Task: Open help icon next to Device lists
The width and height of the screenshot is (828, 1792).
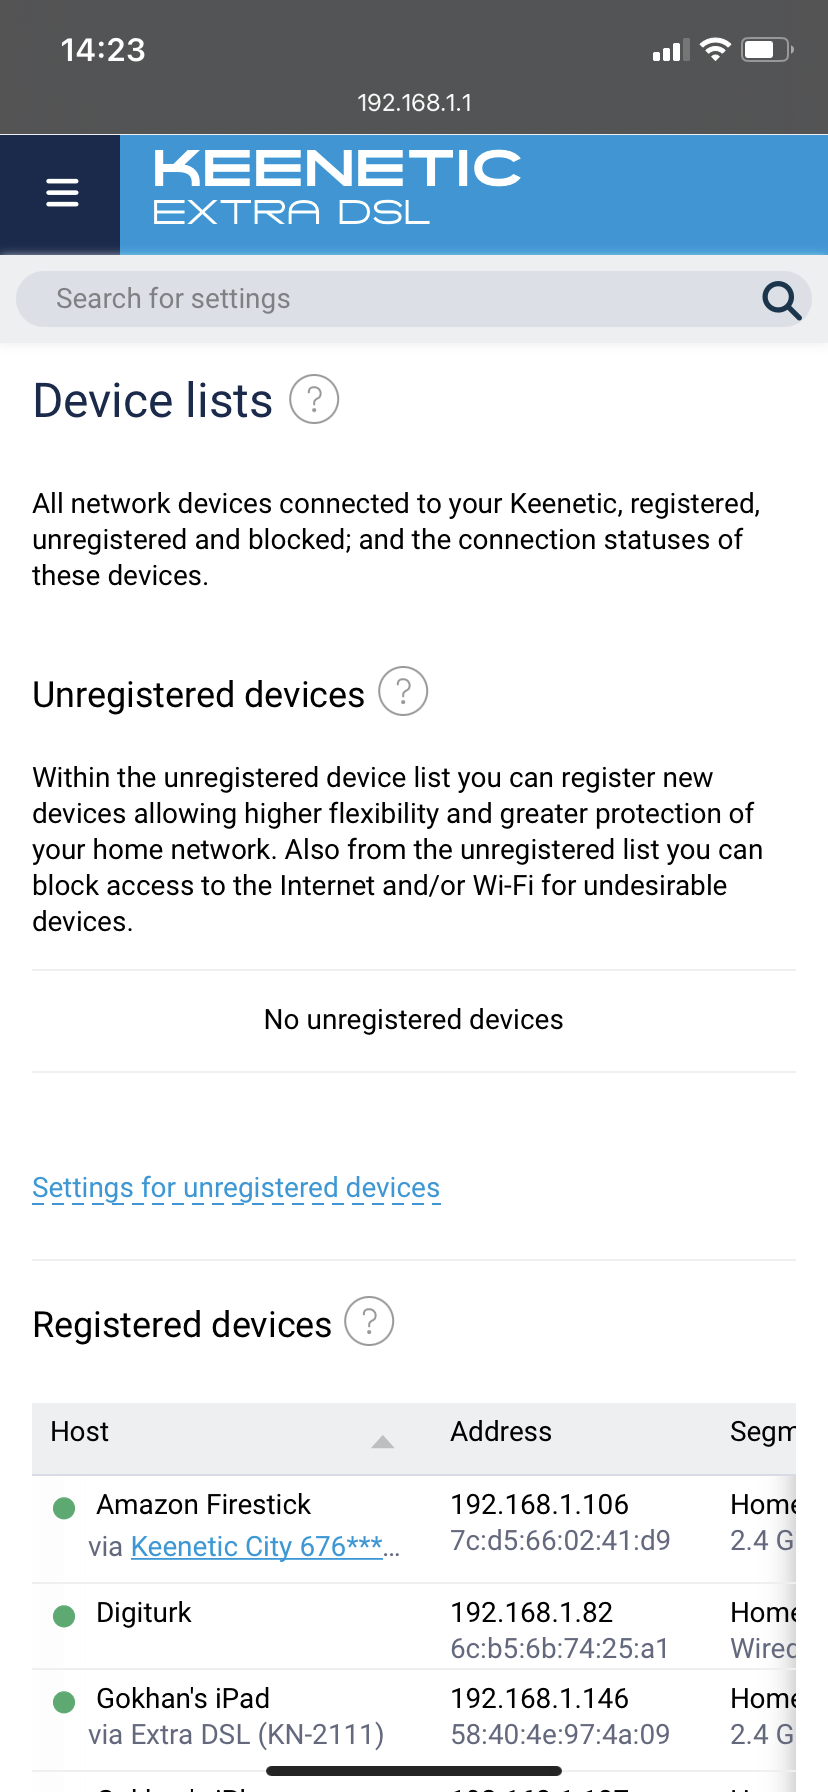Action: pos(314,399)
